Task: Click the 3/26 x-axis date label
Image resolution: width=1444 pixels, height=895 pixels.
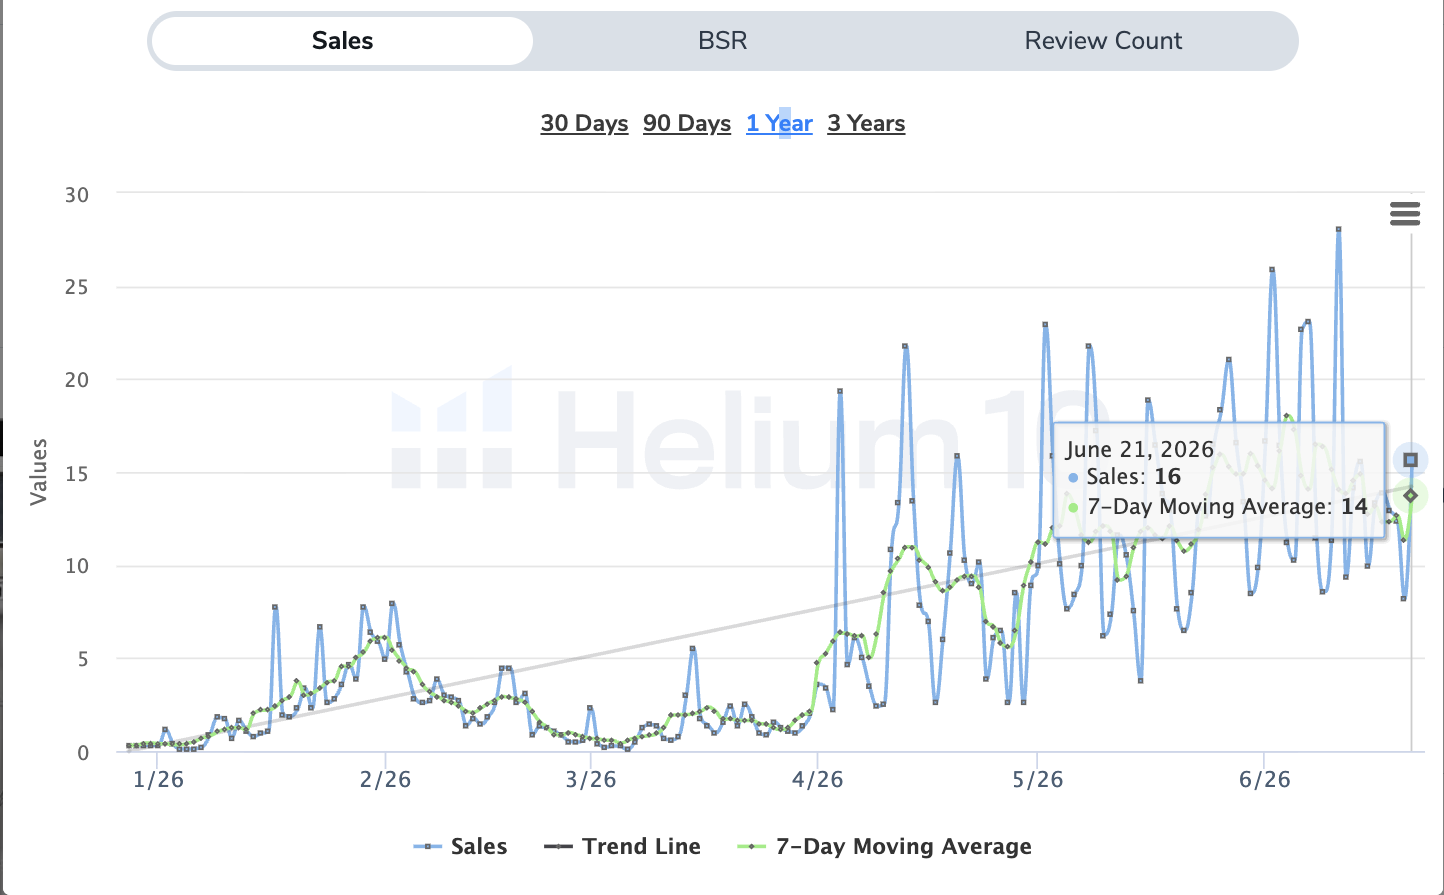Action: pyautogui.click(x=591, y=780)
